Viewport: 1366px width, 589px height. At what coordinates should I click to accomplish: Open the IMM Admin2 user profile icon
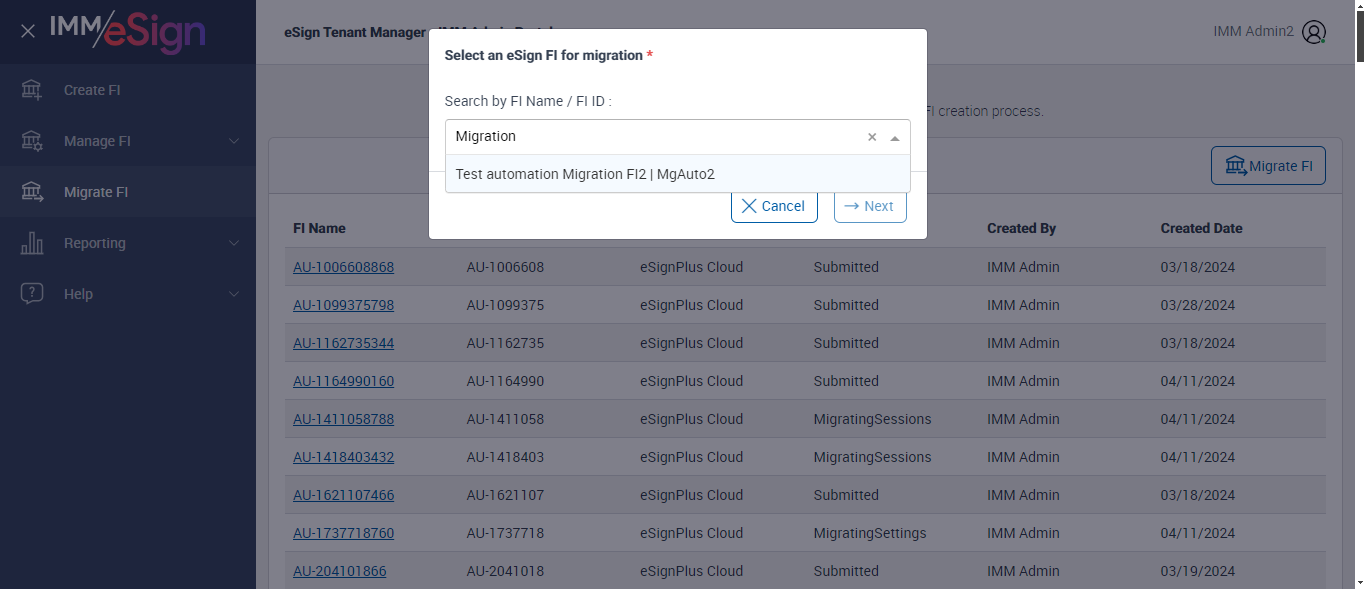1314,32
